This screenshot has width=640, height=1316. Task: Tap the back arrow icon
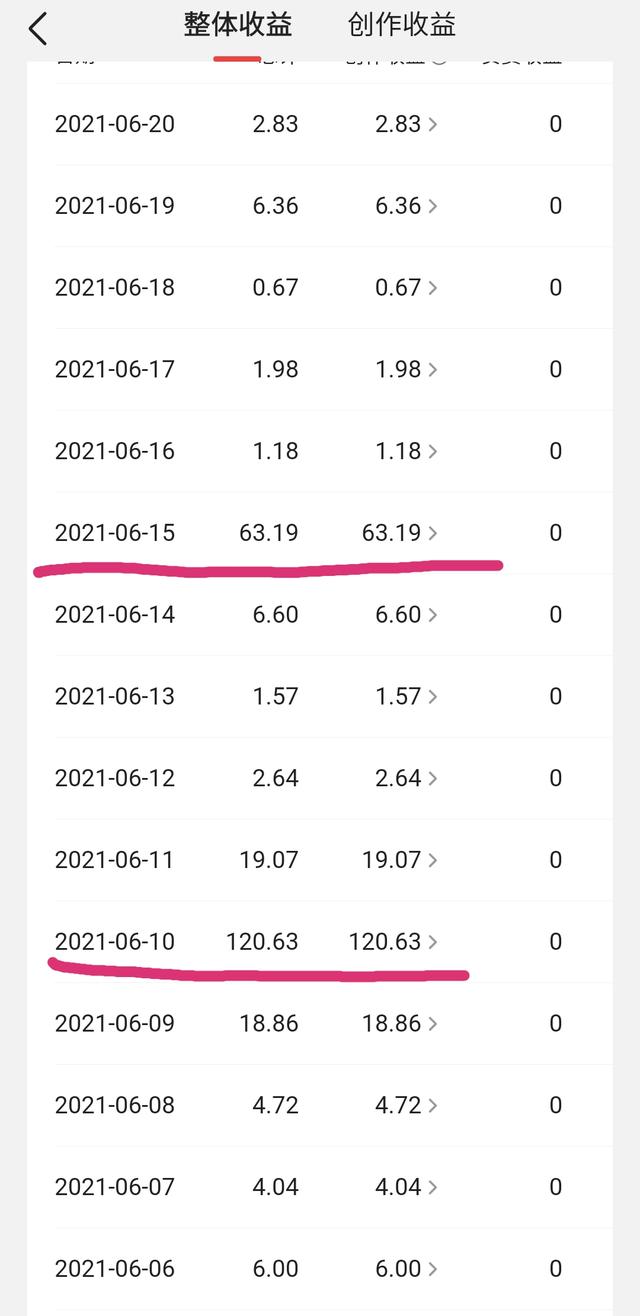point(38,28)
